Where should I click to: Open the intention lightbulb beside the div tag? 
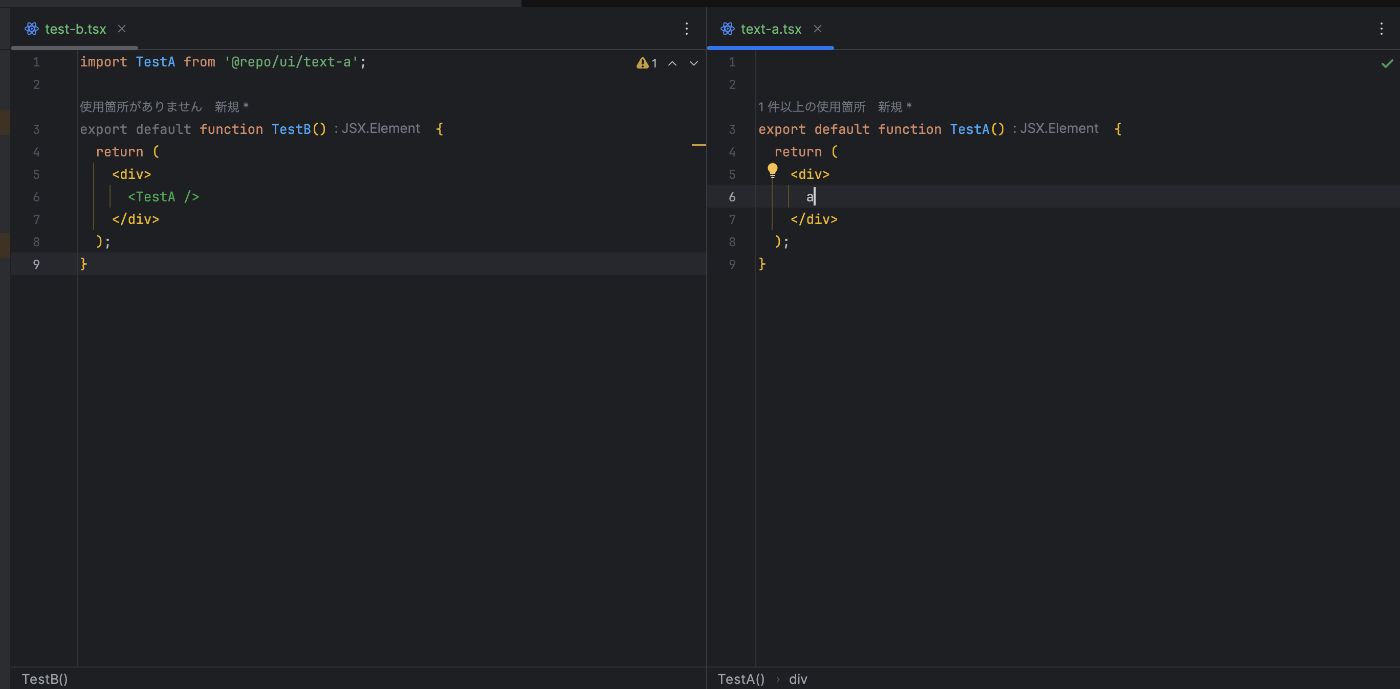[x=771, y=170]
